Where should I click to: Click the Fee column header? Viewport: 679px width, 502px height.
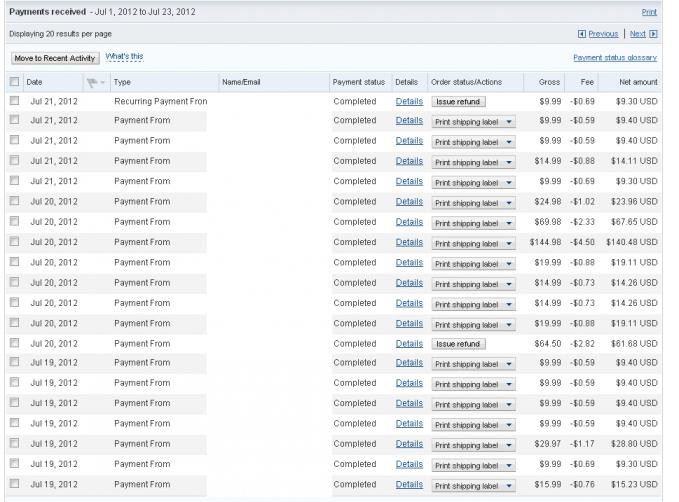(587, 82)
